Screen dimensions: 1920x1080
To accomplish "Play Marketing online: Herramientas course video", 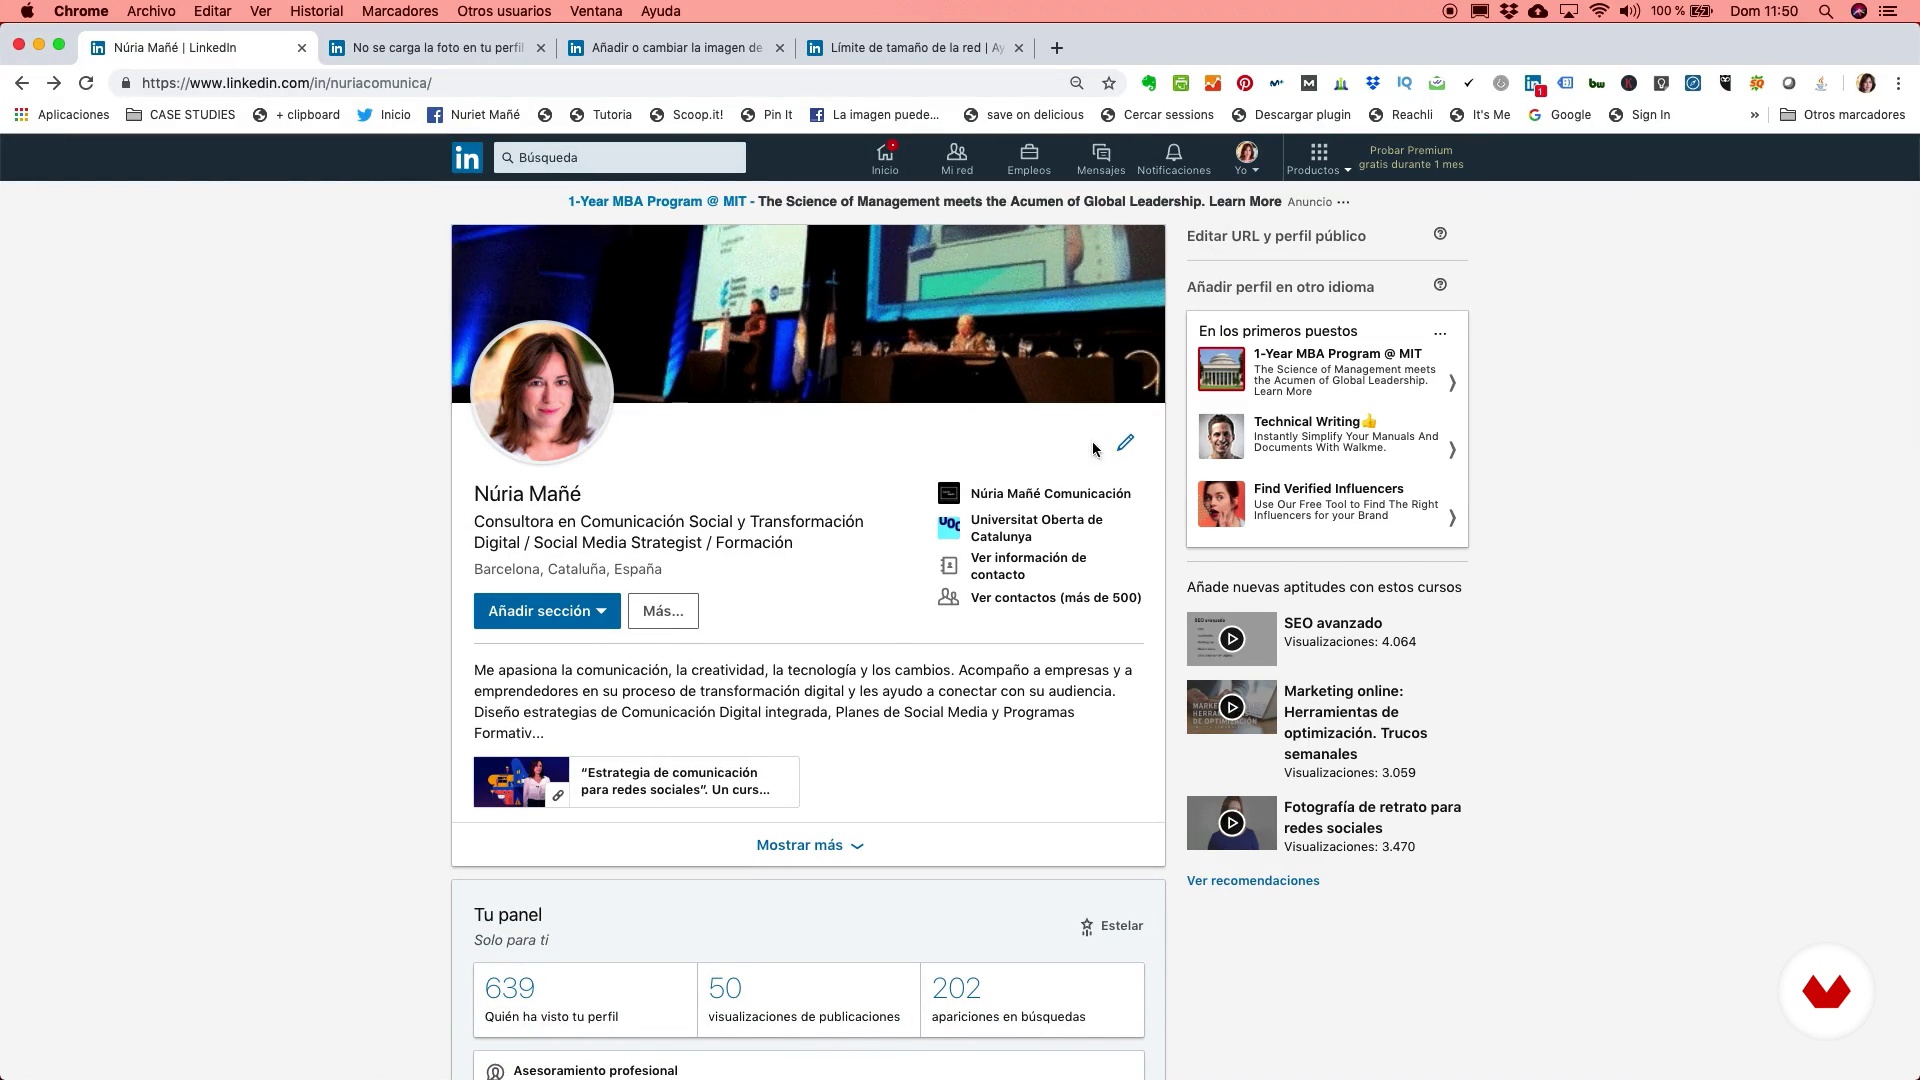I will (1232, 707).
